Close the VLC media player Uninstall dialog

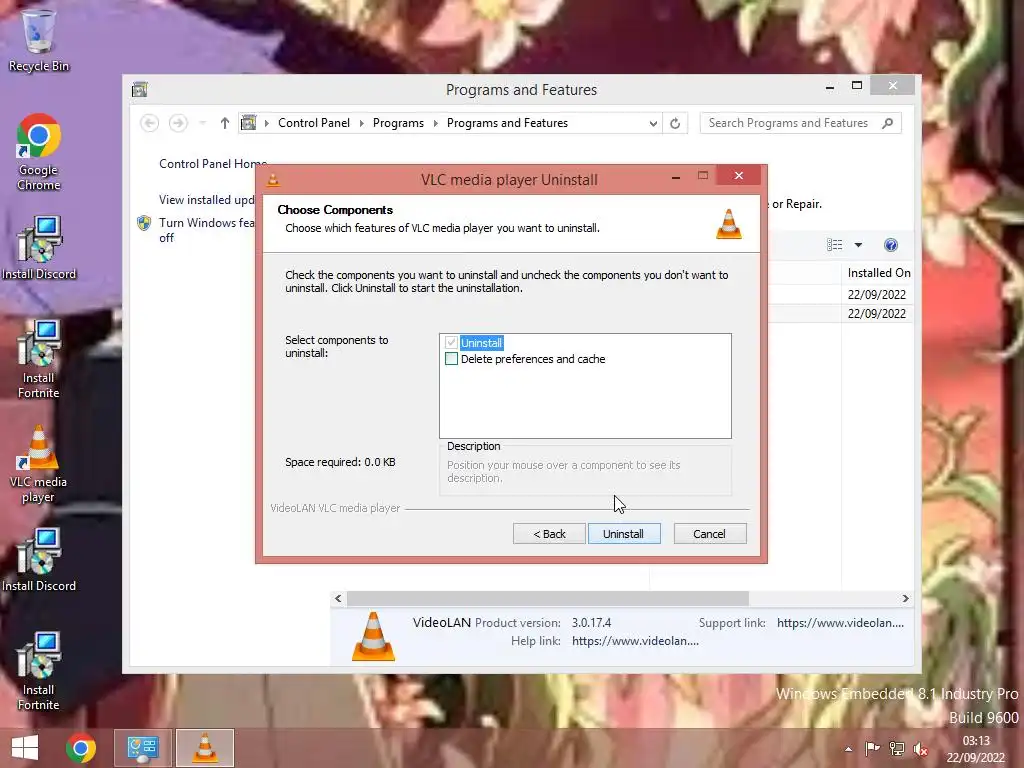(x=739, y=176)
